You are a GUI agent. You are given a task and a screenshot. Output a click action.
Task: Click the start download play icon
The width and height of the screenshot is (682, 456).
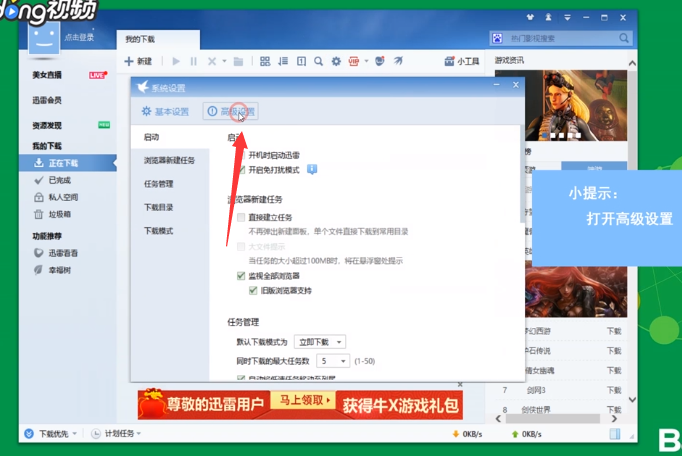[x=176, y=61]
